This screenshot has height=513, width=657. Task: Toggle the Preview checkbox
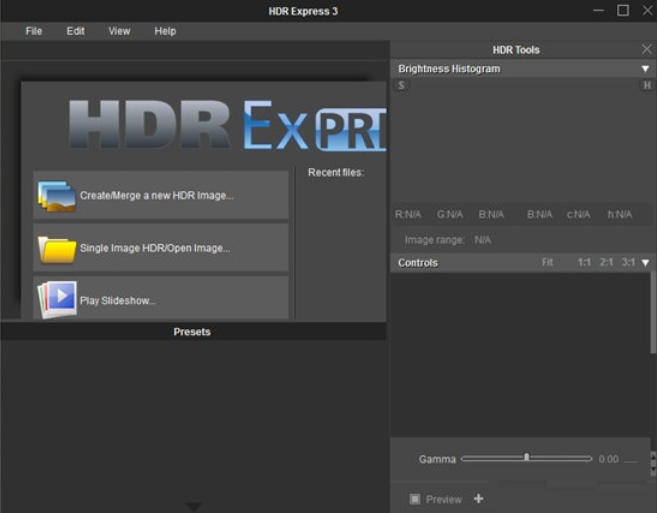(415, 499)
